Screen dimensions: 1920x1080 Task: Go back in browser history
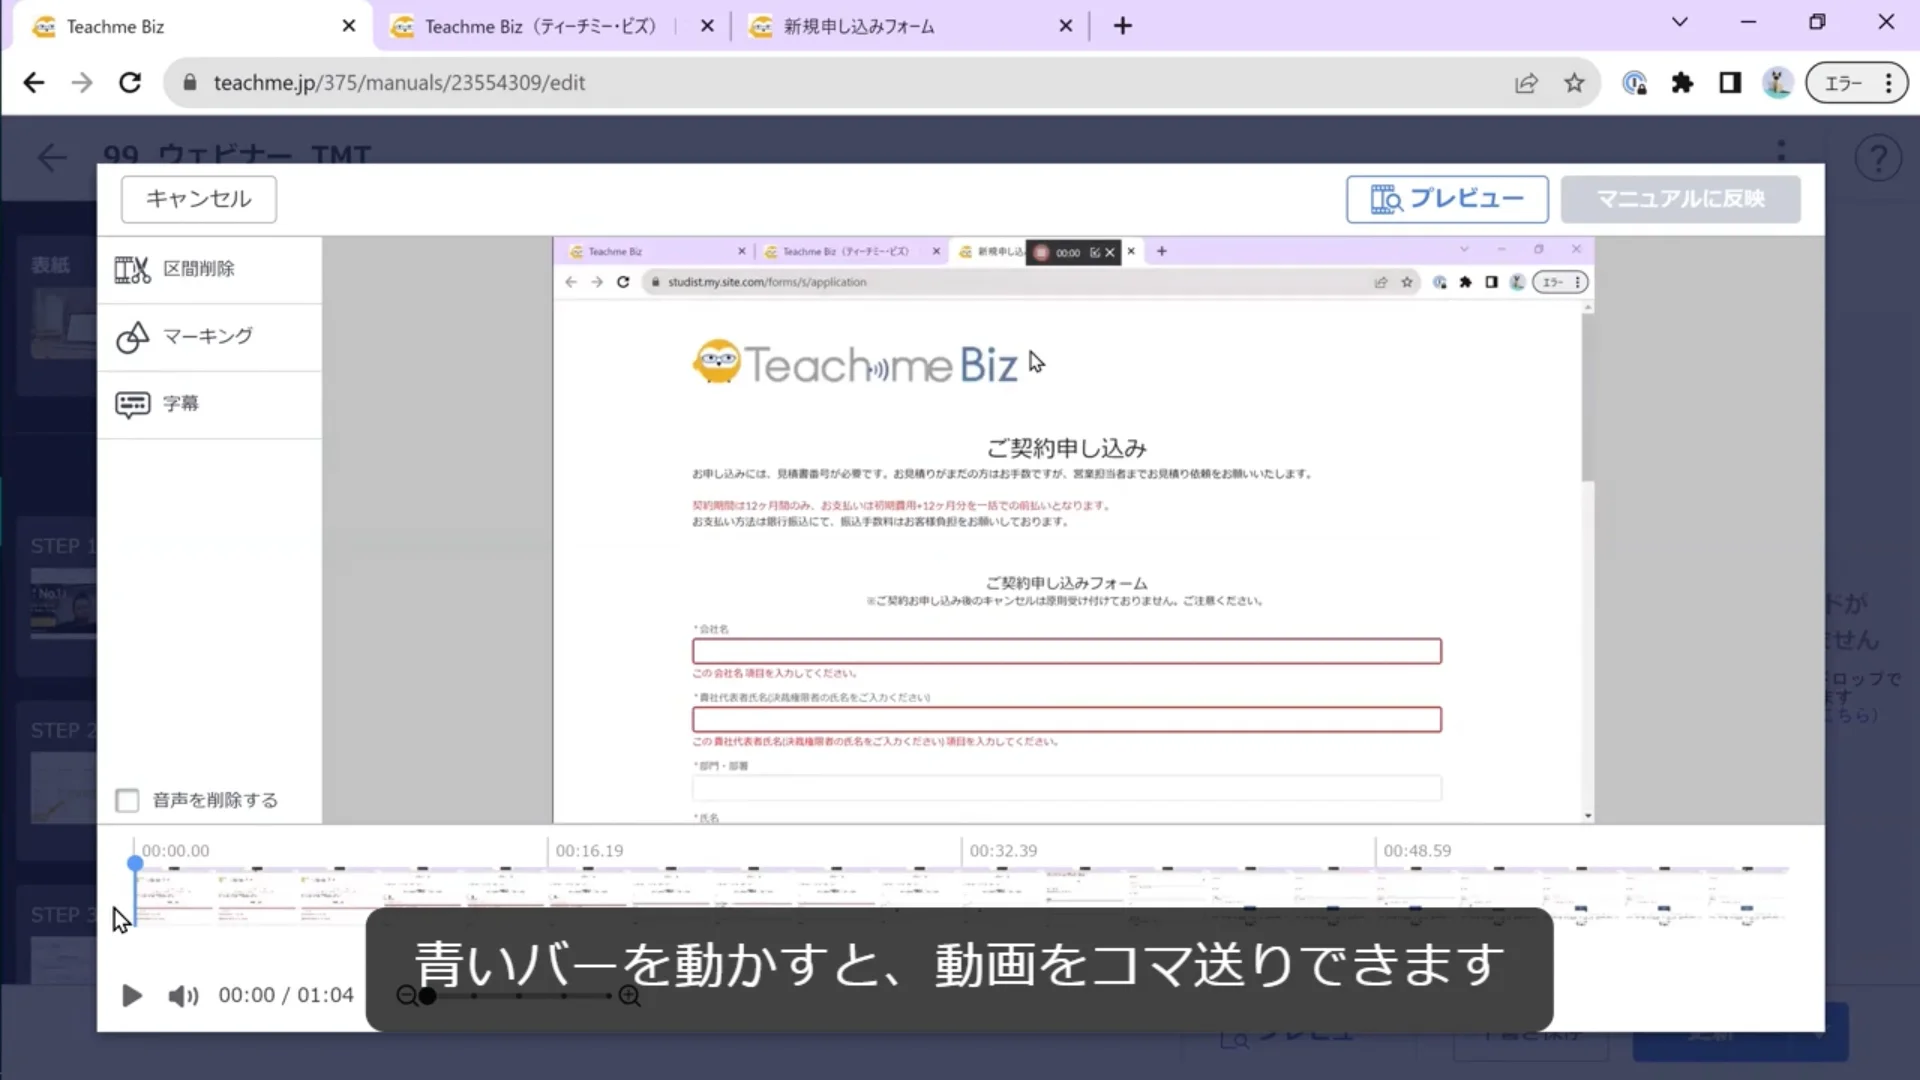click(x=34, y=83)
